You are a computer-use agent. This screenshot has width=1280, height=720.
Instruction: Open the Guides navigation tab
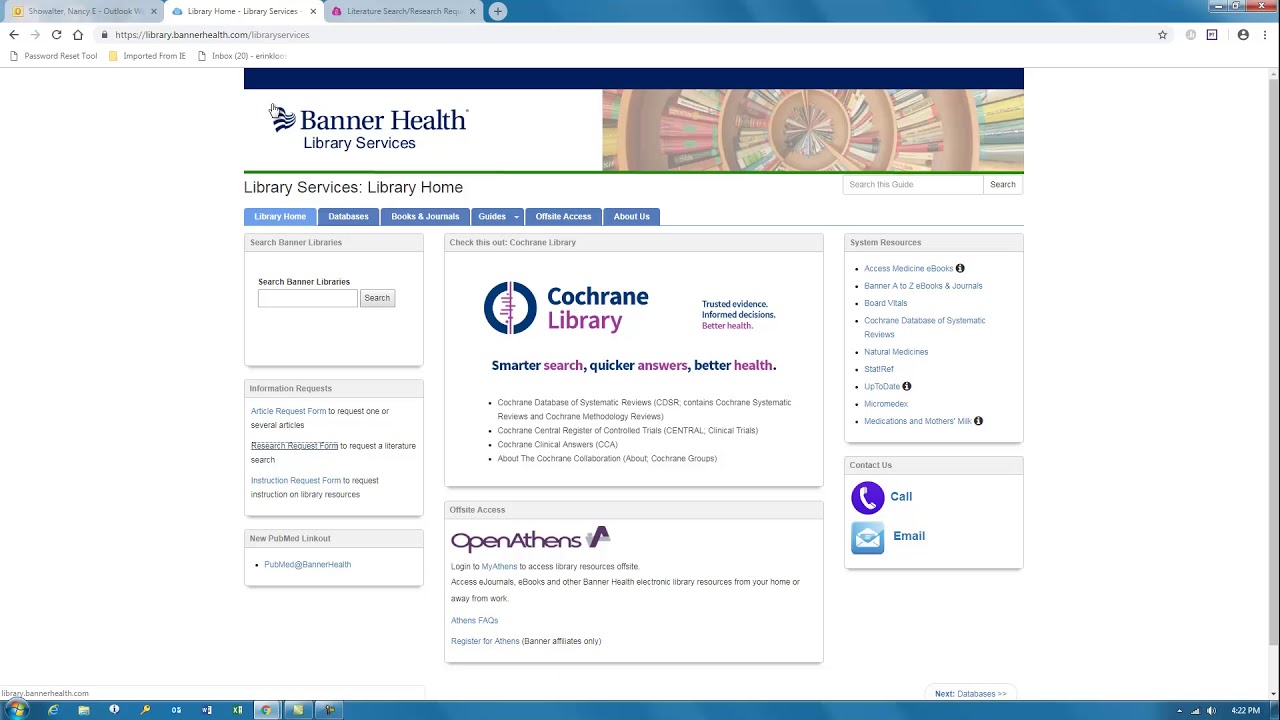[491, 217]
